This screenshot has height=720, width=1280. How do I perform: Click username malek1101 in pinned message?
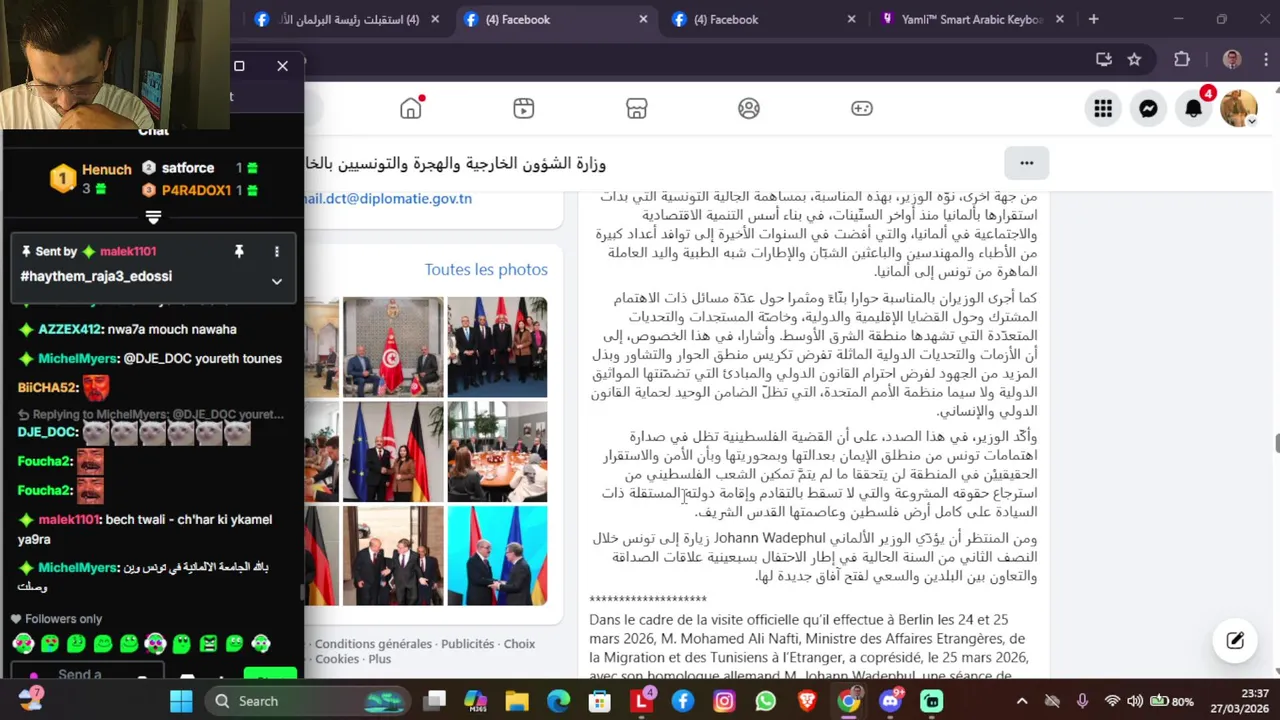tap(127, 252)
